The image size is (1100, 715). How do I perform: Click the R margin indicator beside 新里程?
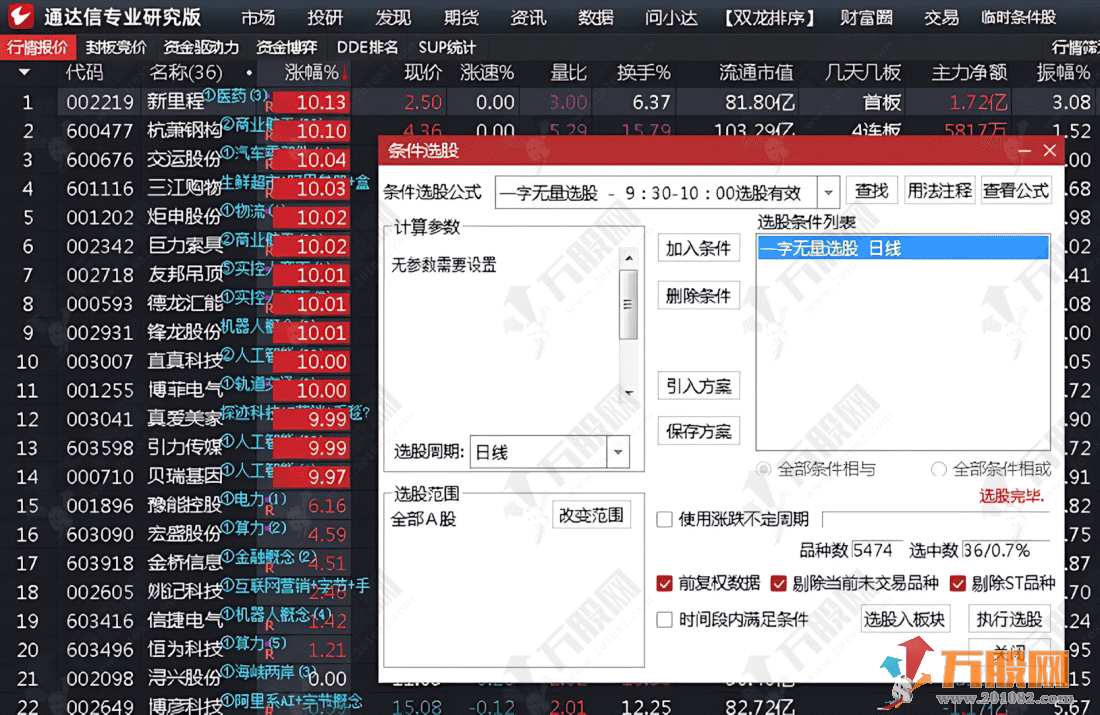(x=267, y=106)
